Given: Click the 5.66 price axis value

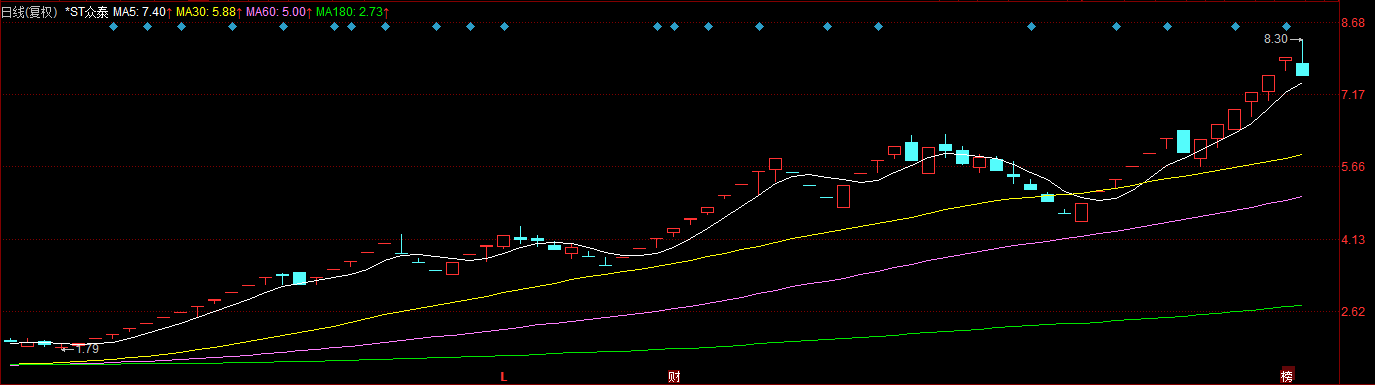Looking at the screenshot, I should [x=1353, y=167].
